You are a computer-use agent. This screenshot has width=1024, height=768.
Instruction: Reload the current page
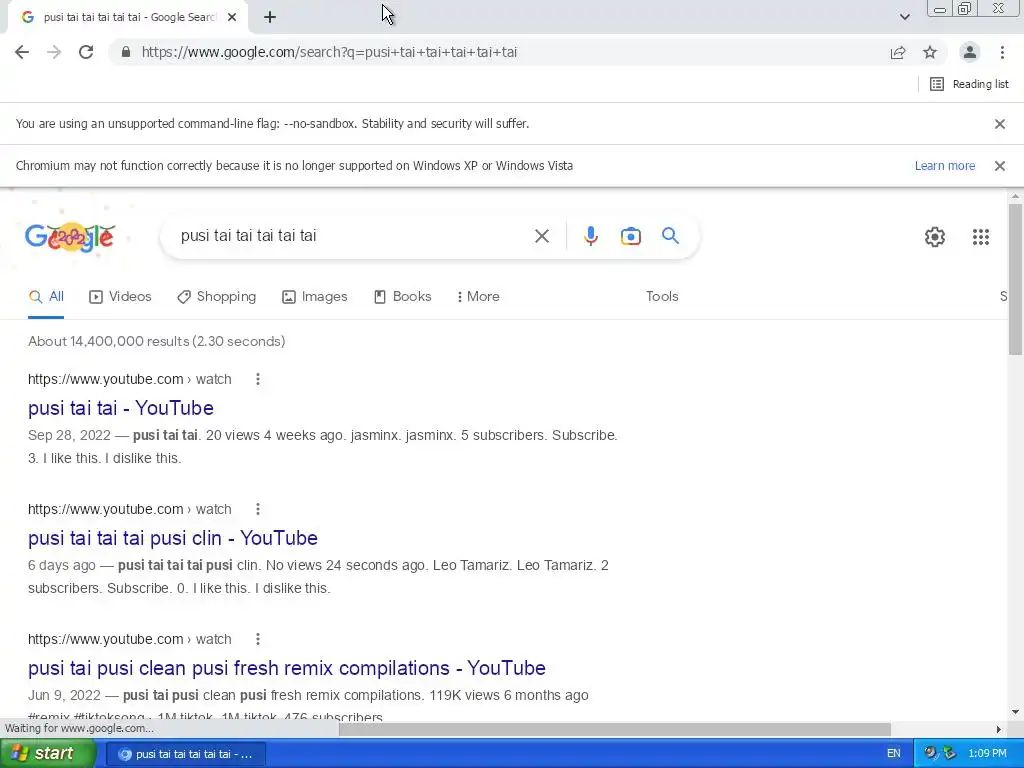tap(86, 52)
